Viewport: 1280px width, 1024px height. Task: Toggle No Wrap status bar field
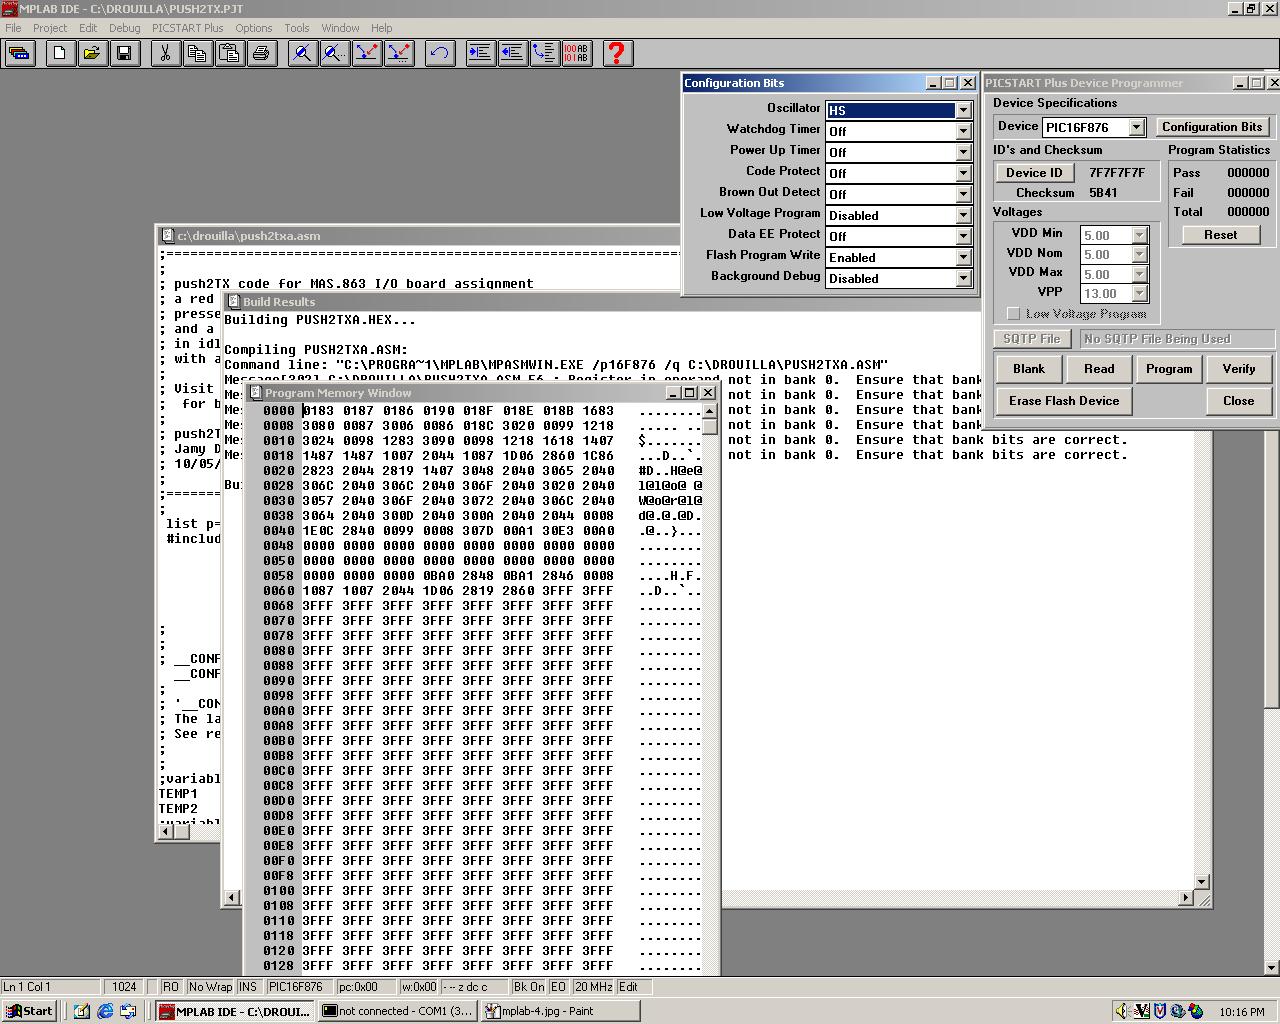coord(210,987)
